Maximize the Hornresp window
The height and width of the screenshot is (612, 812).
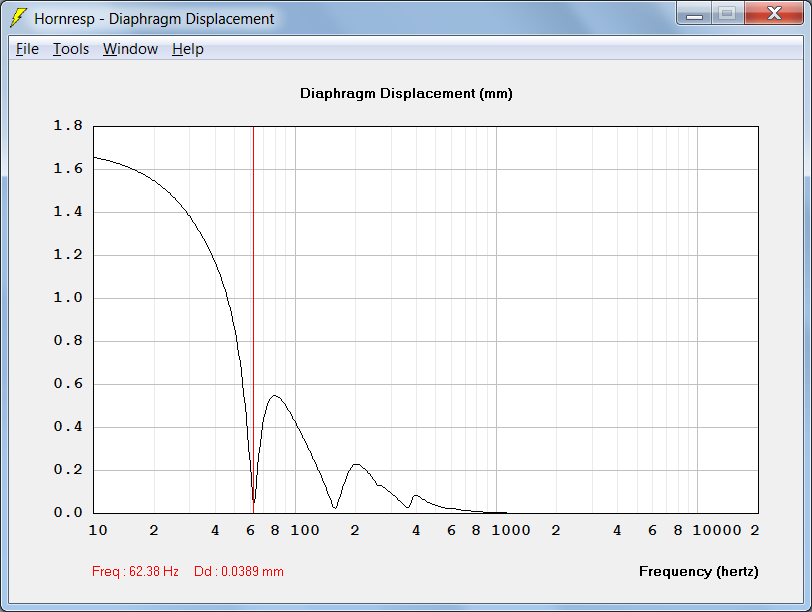pyautogui.click(x=728, y=13)
